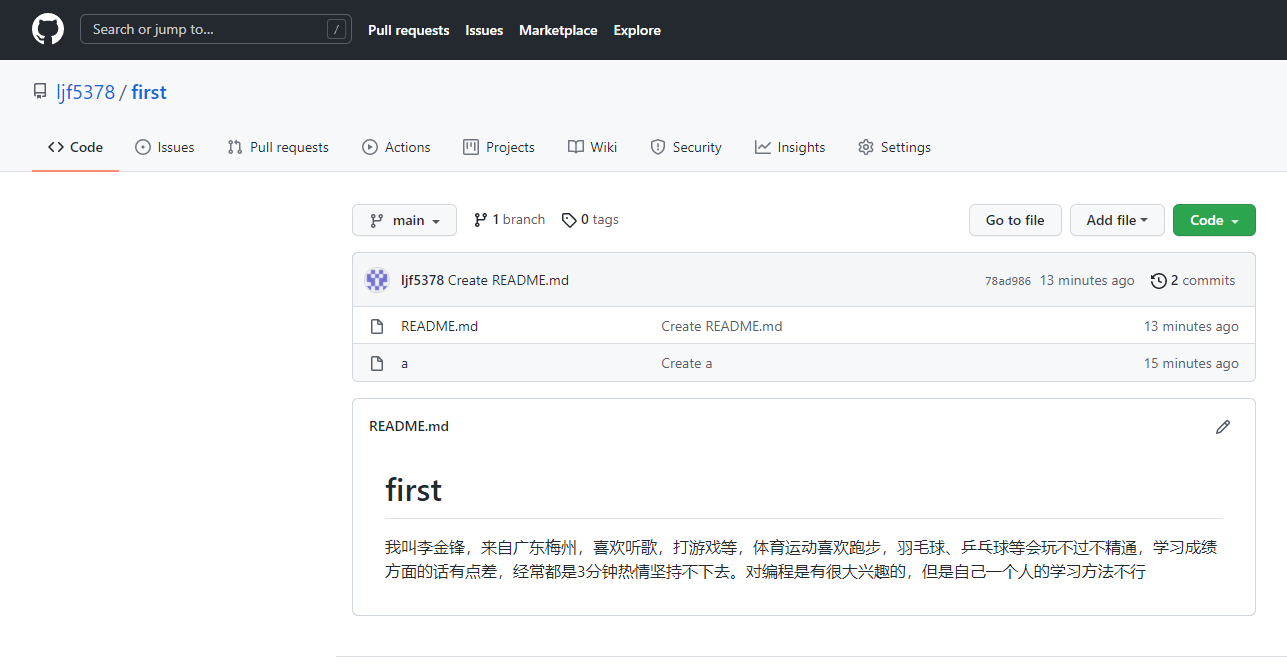This screenshot has width=1287, height=672.
Task: Click the repository book icon beside ljf5378
Action: [x=40, y=92]
